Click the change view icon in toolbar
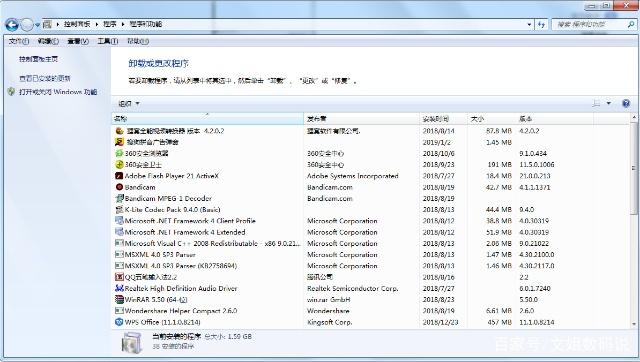The height and width of the screenshot is (362, 640). coord(596,104)
